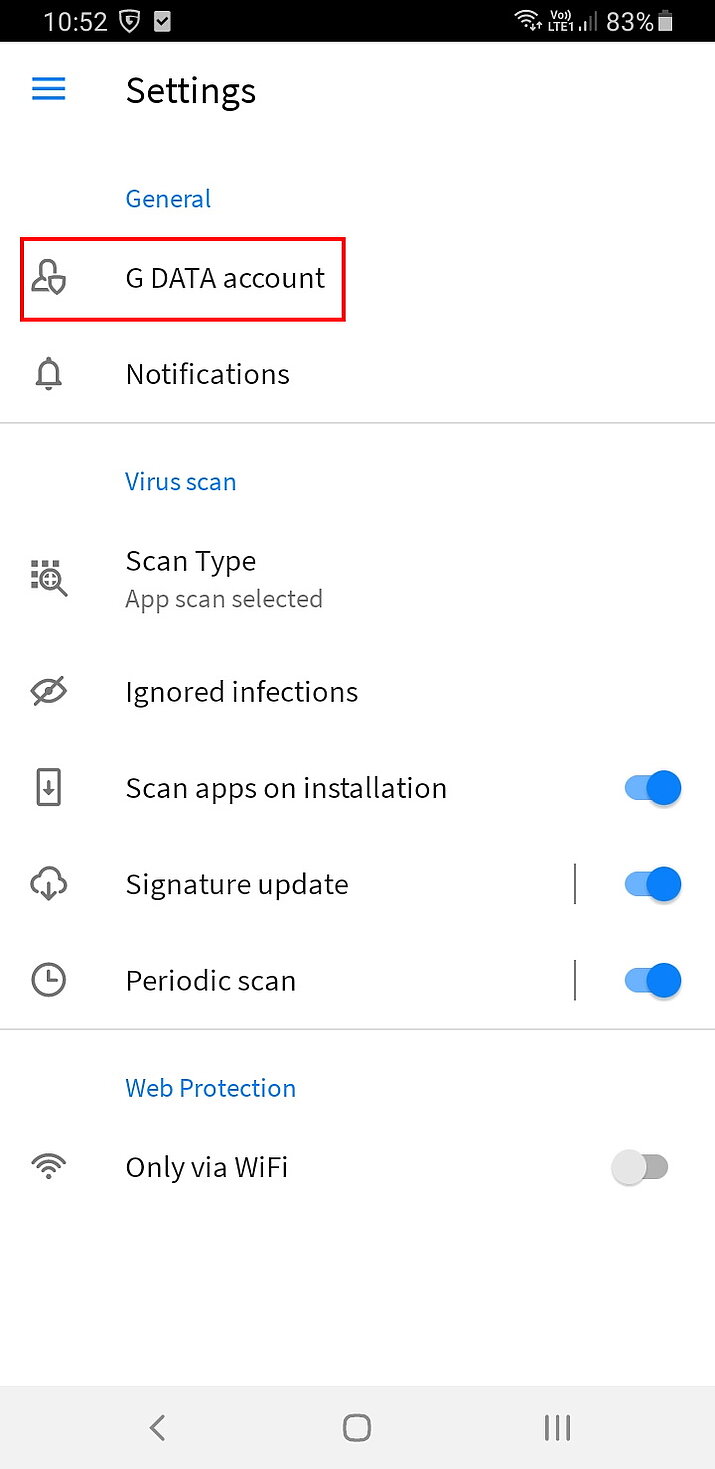Open the G DATA account entry
Screen dimensions: 715x1469
[225, 278]
